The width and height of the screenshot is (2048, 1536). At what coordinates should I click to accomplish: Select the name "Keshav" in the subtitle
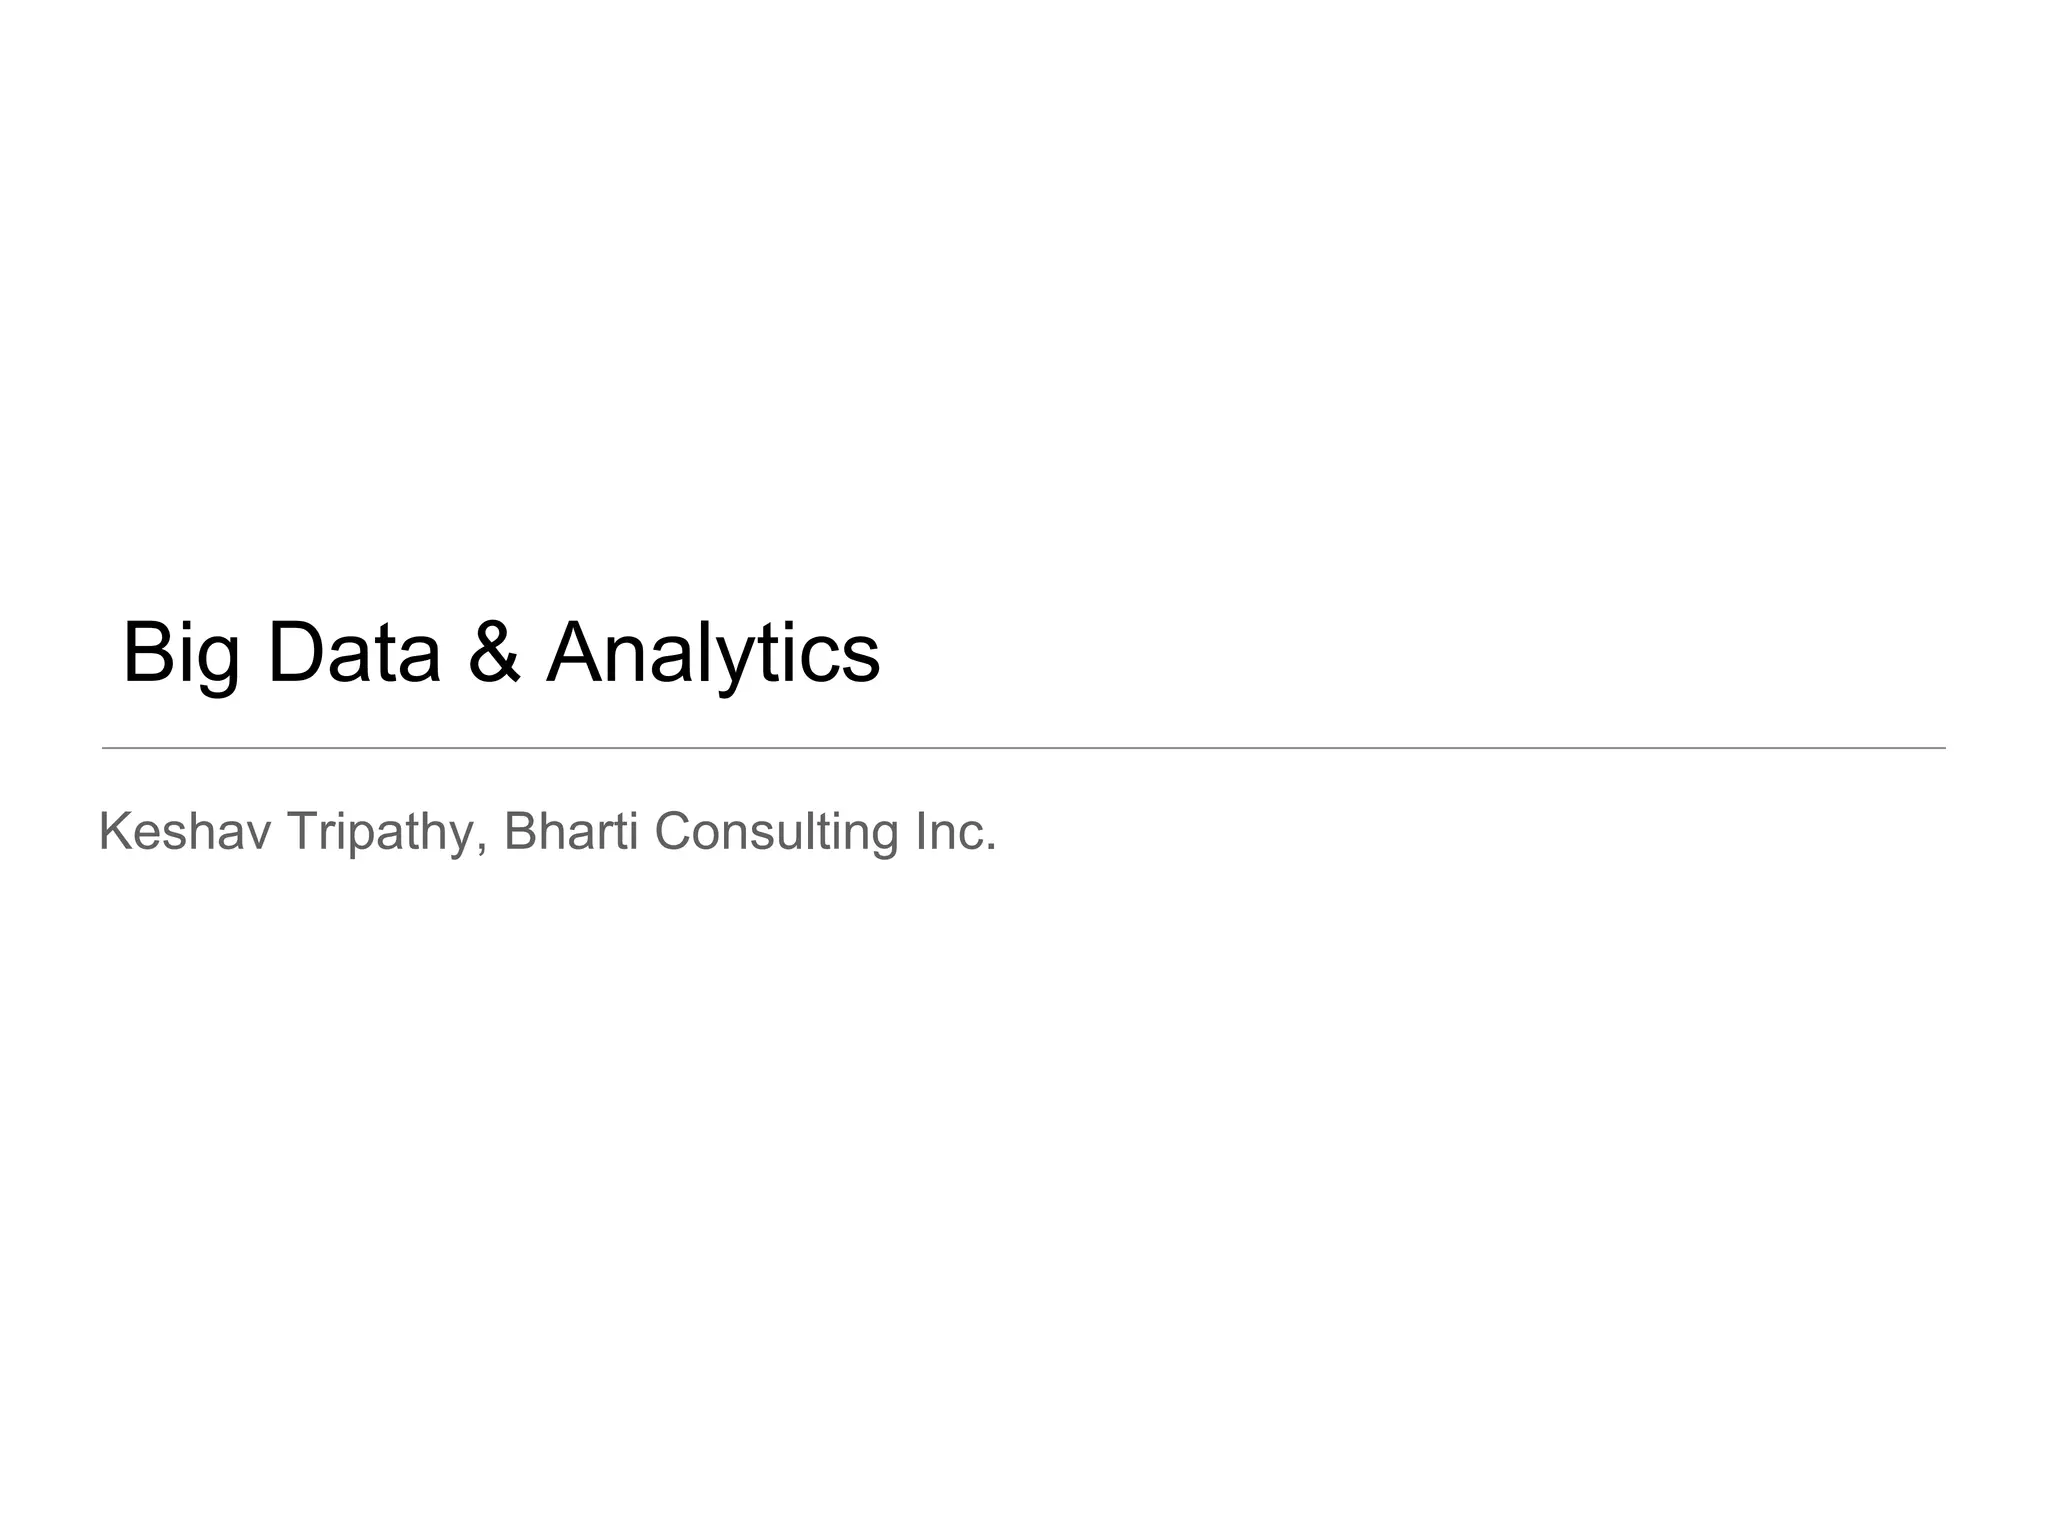(x=185, y=832)
